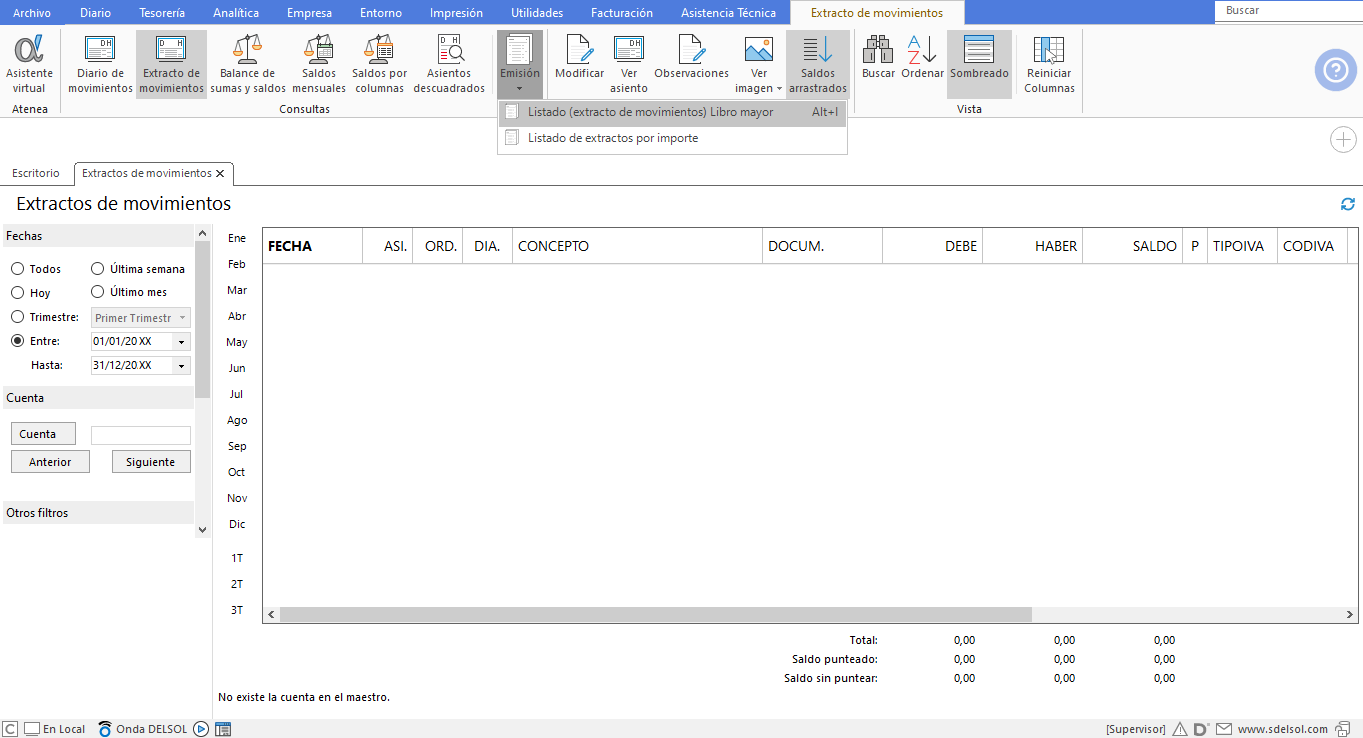Open Saldos por columnas
This screenshot has width=1363, height=738.
tap(380, 65)
